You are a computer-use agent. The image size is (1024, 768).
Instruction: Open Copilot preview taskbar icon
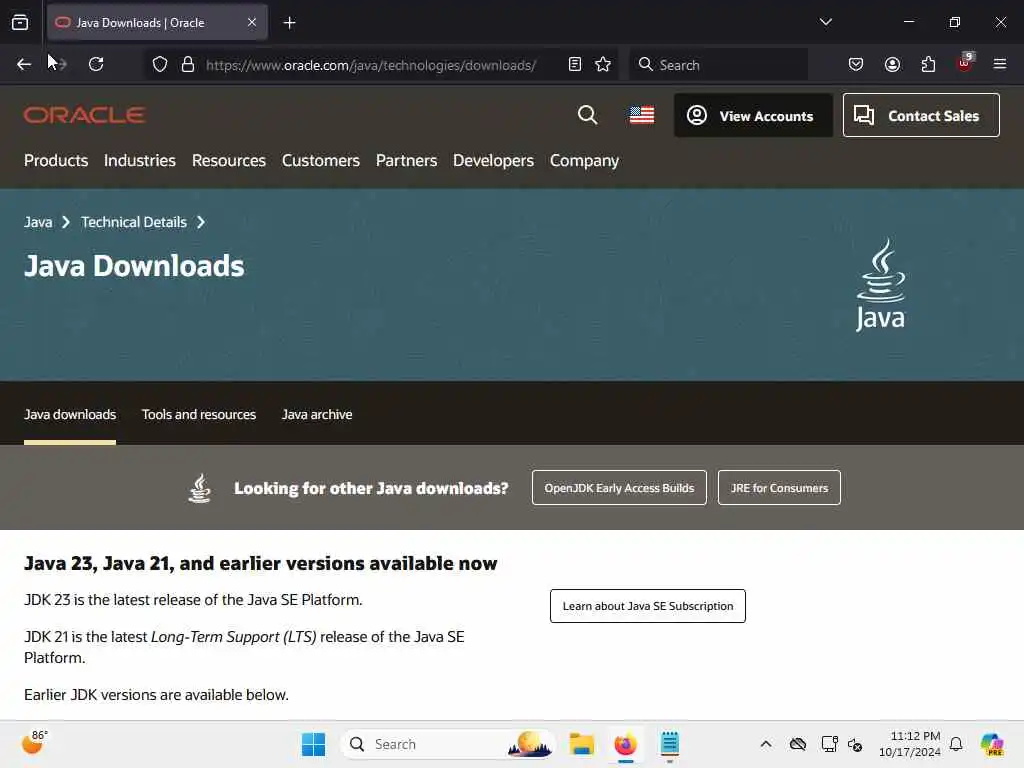pos(992,744)
